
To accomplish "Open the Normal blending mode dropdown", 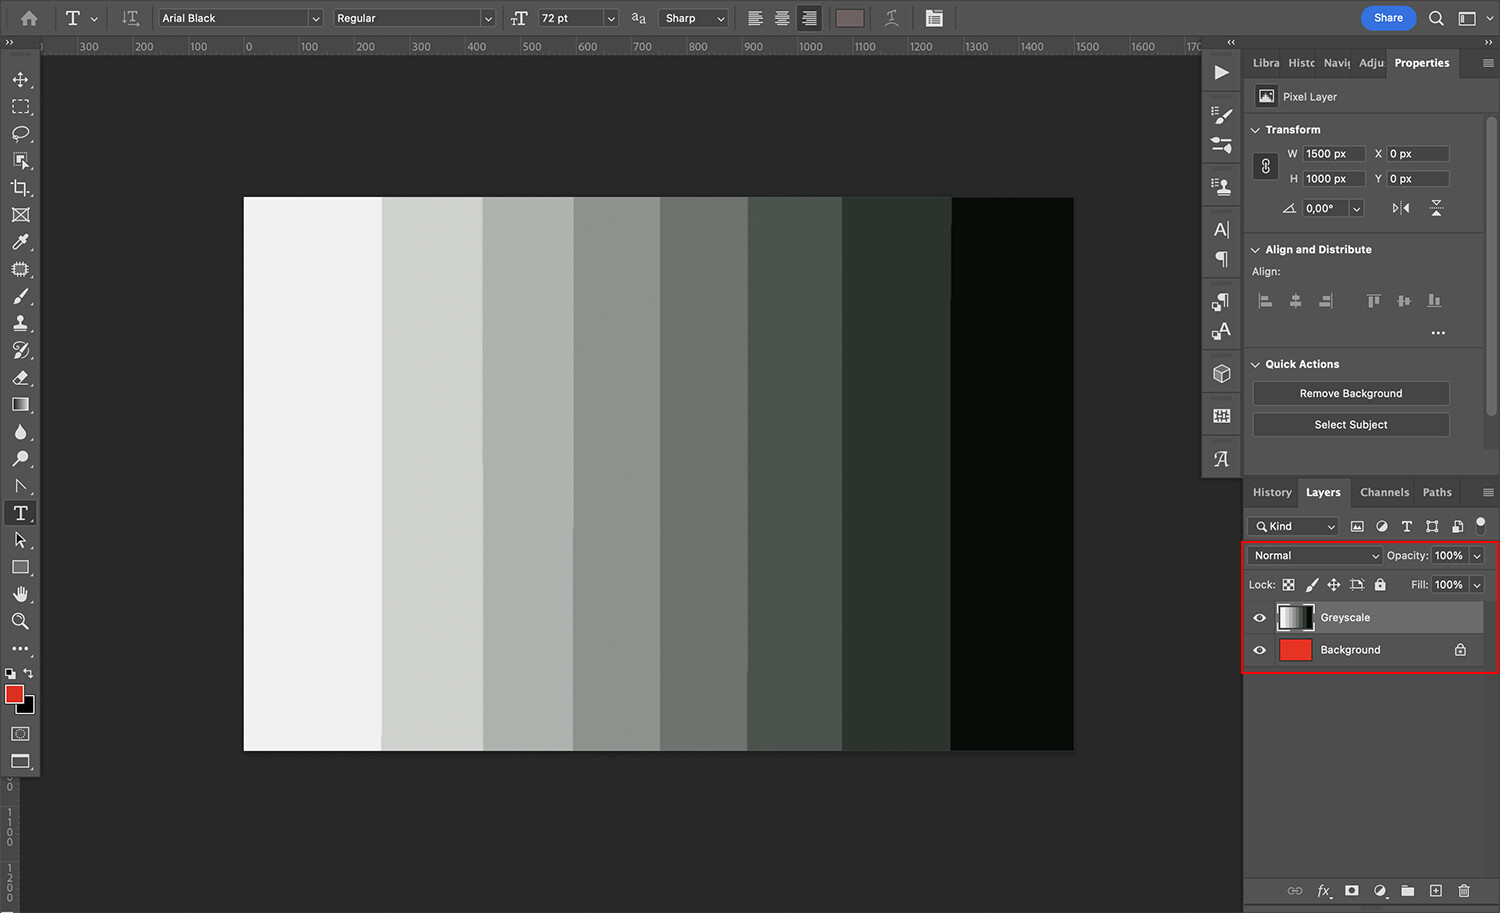I will click(1314, 555).
